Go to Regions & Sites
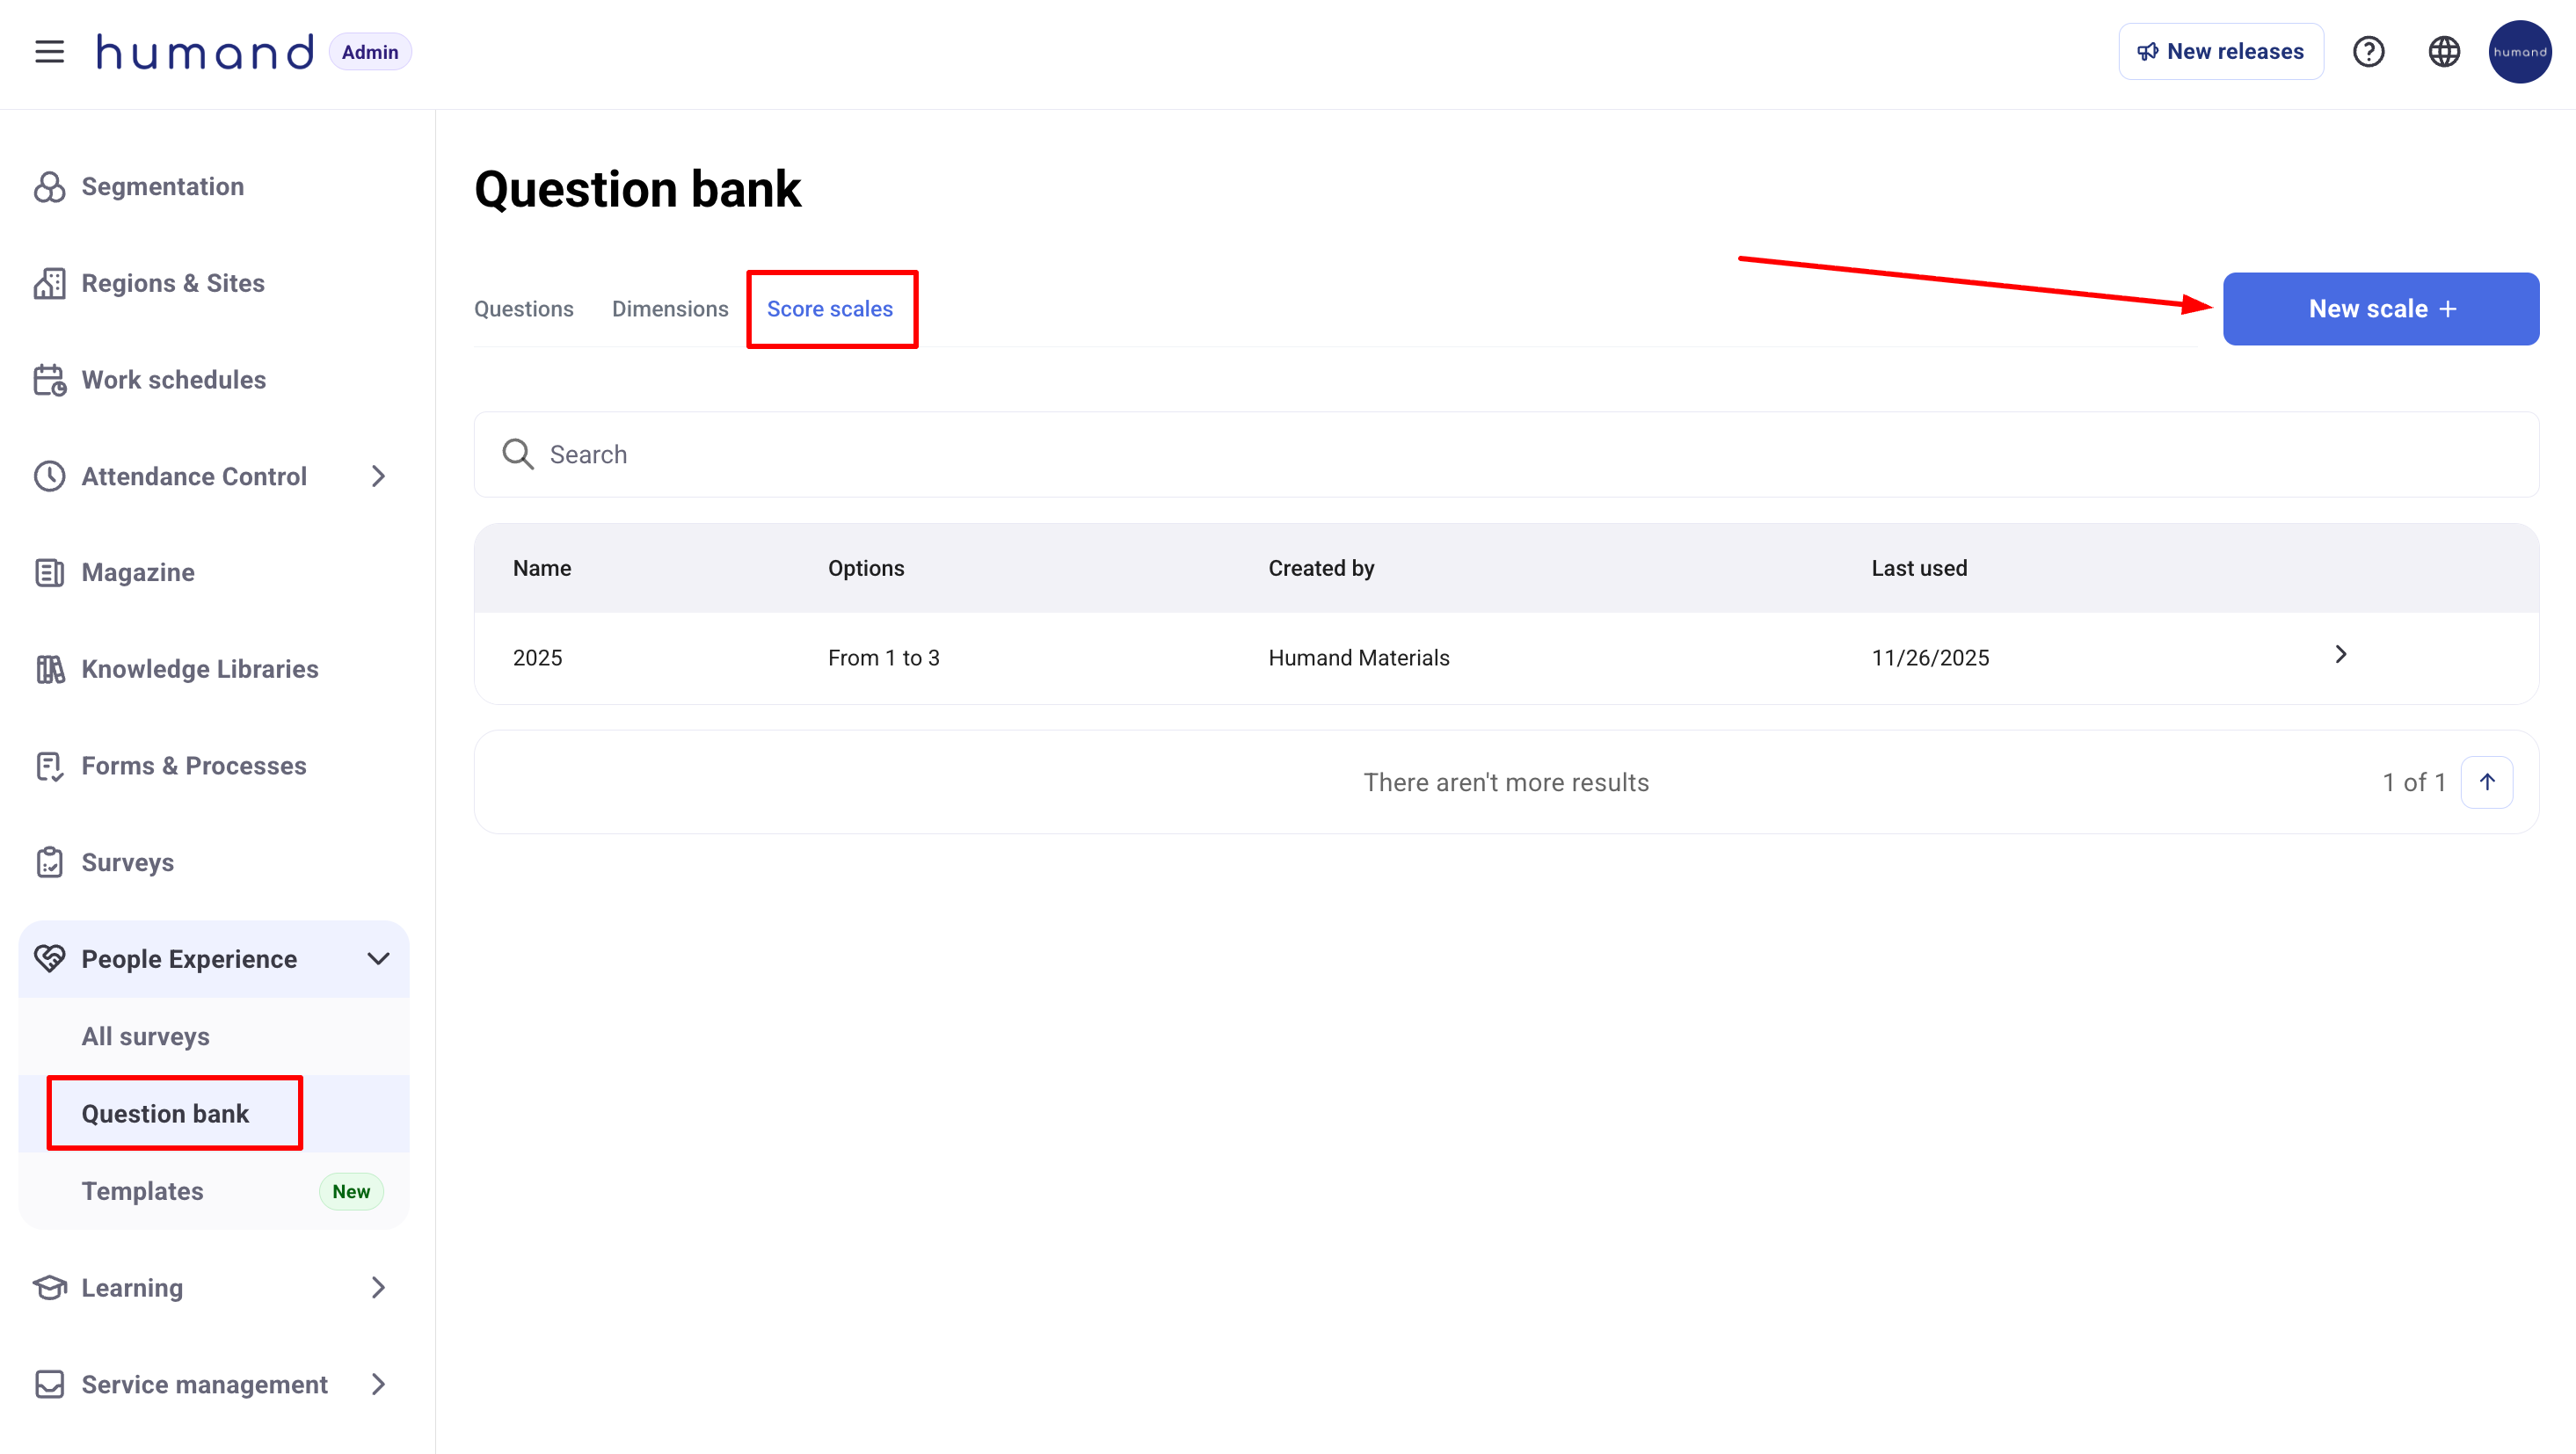 pos(172,283)
